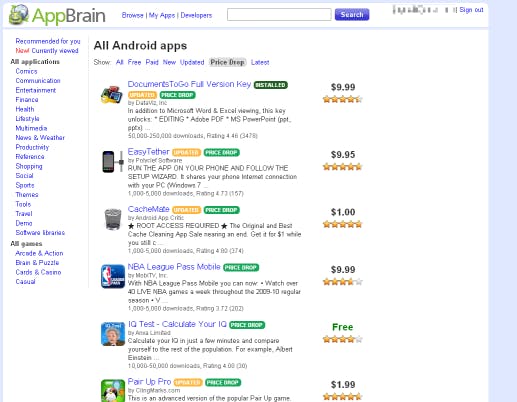Image resolution: width=517 pixels, height=402 pixels.
Task: Open the Productivity category
Action: [32, 147]
